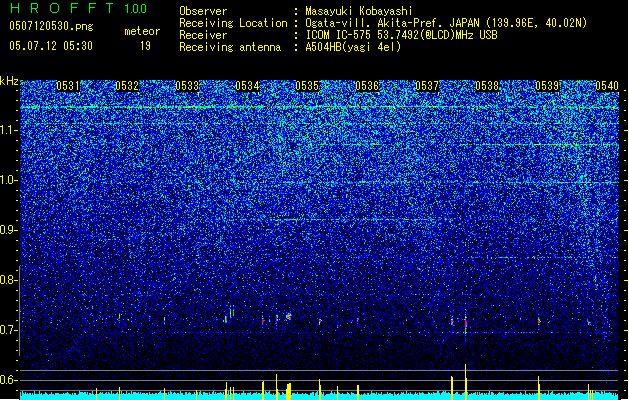Click the 0535 time marker
Viewport: 629px width, 400px height.
[x=307, y=86]
